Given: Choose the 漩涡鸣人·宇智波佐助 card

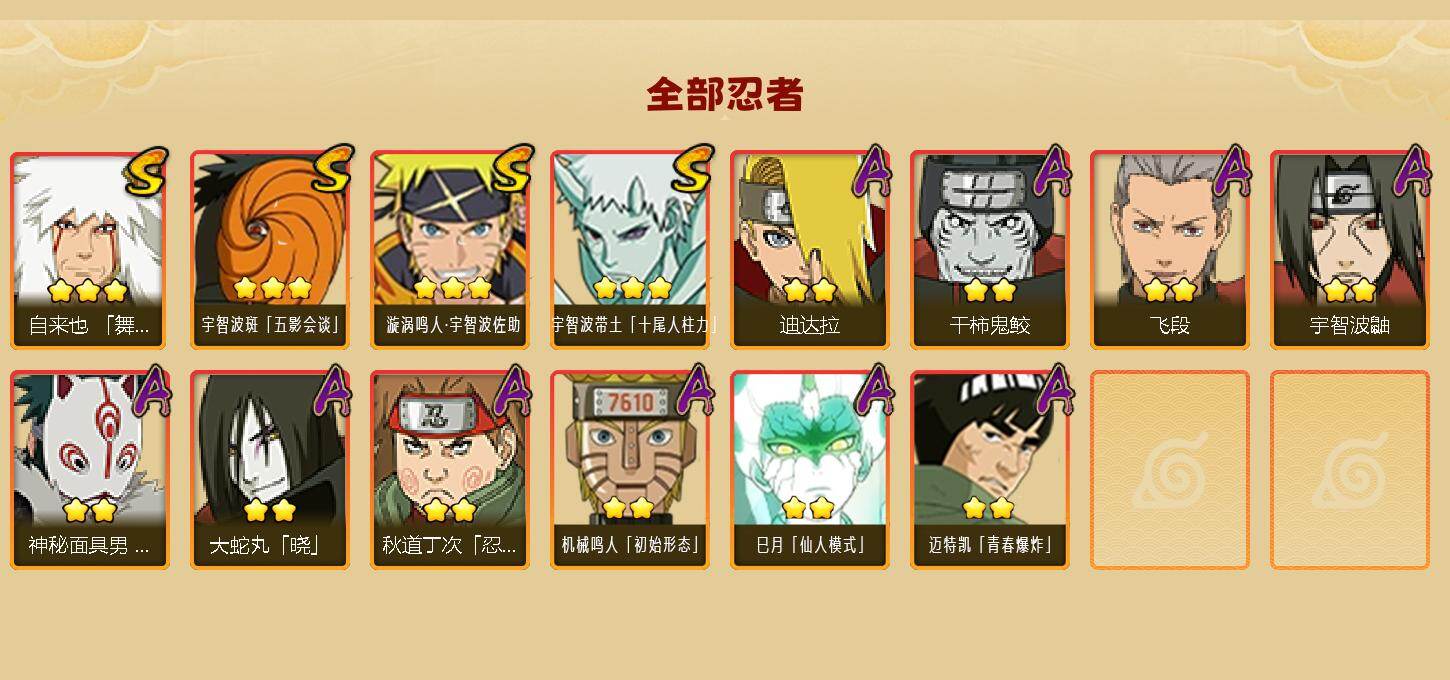Looking at the screenshot, I should [450, 250].
